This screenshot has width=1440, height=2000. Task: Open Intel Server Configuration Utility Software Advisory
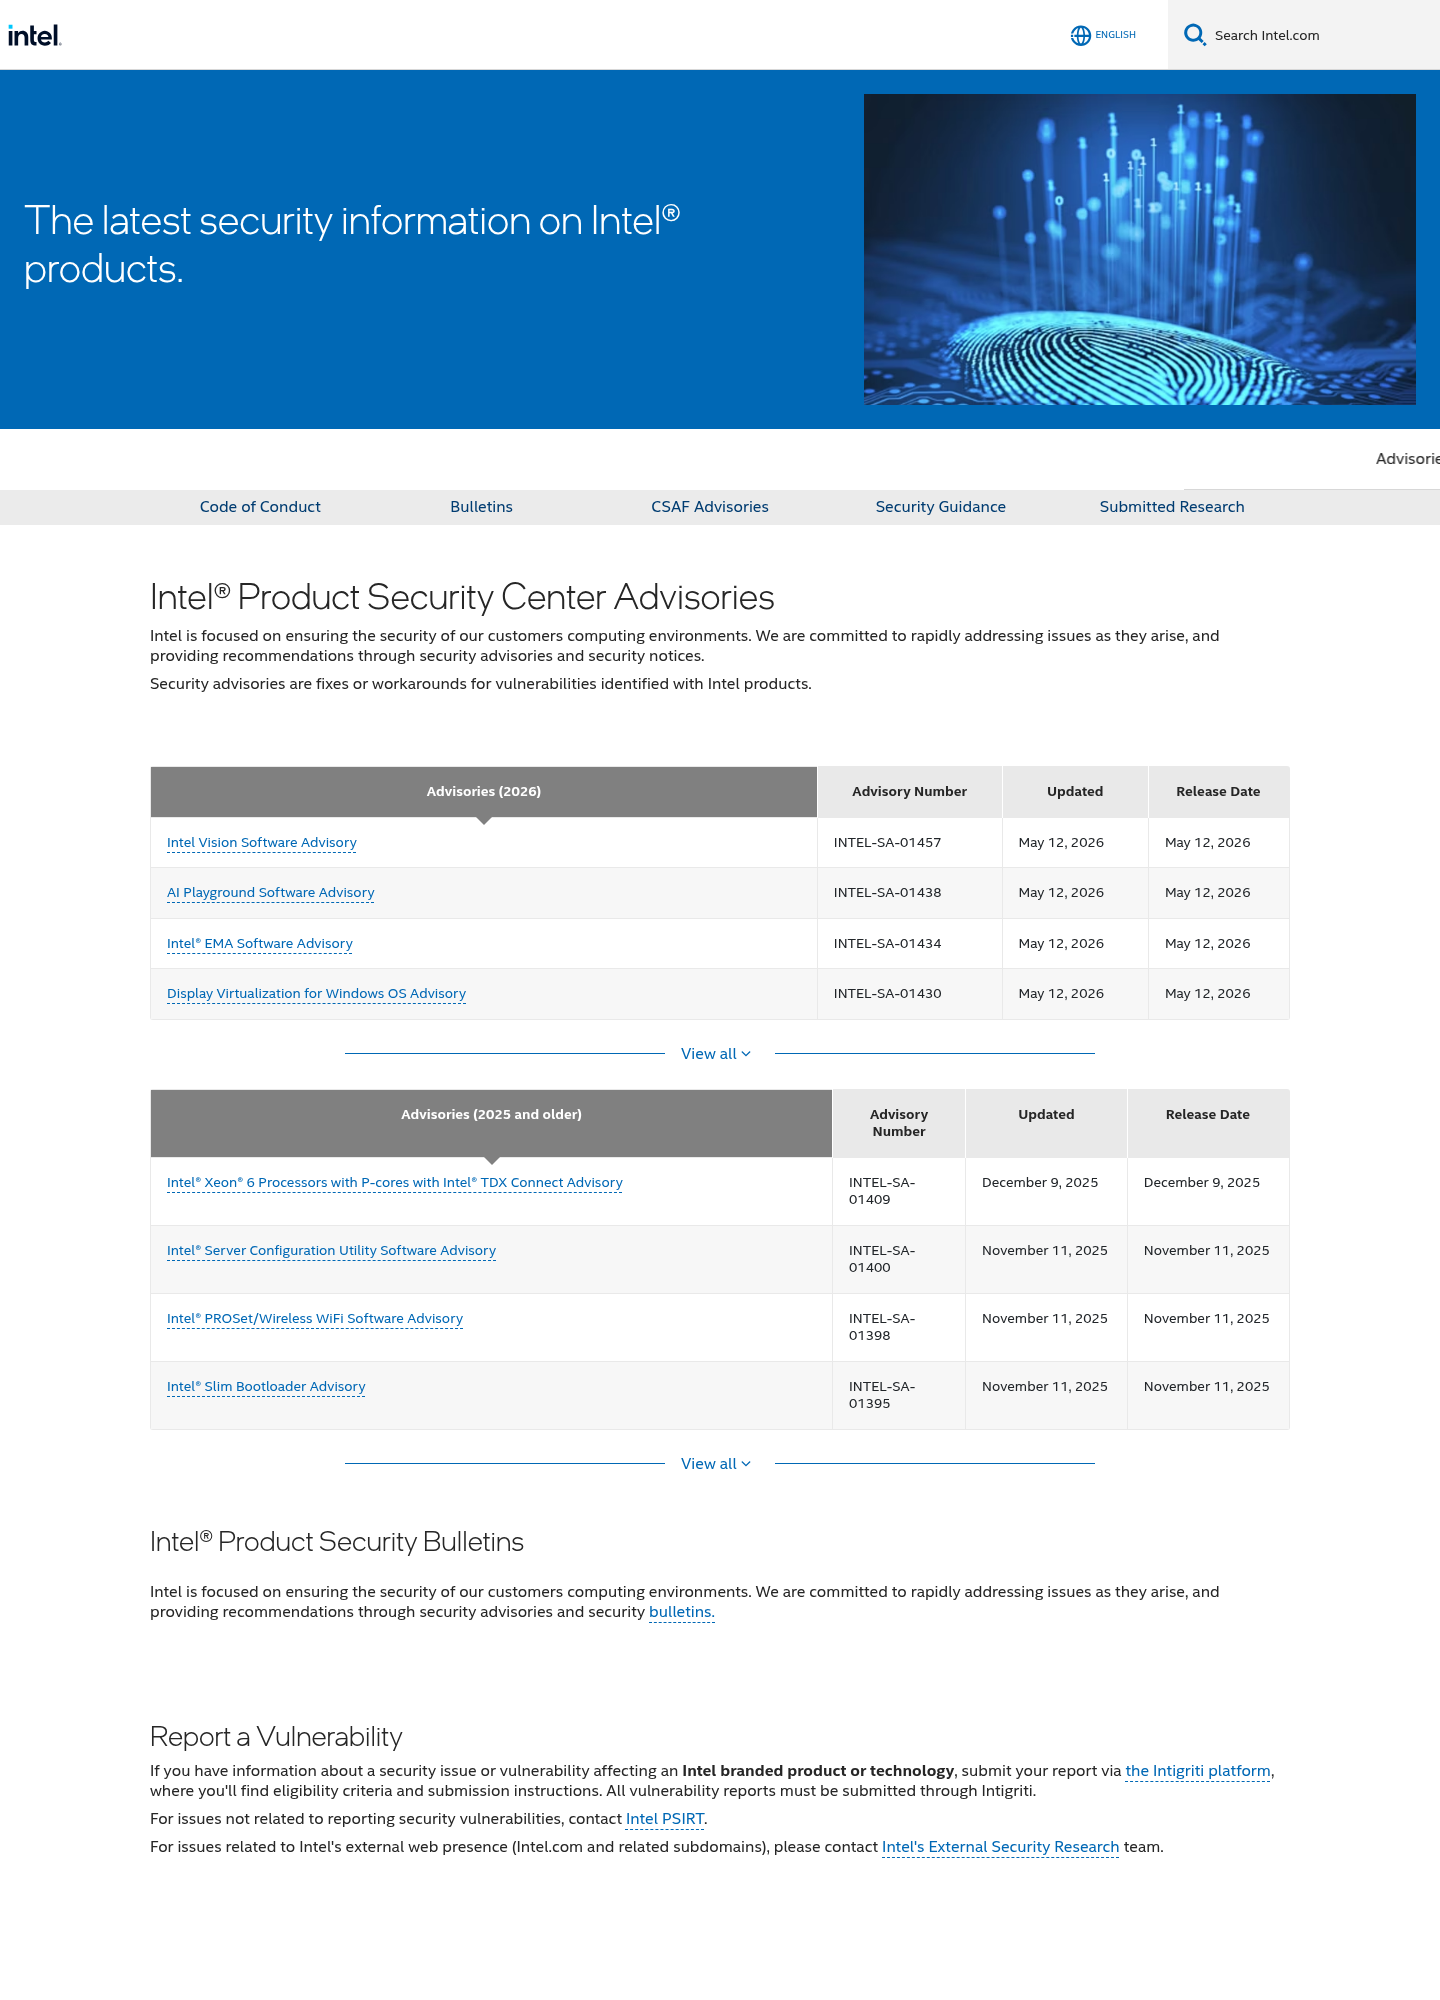(x=331, y=1251)
